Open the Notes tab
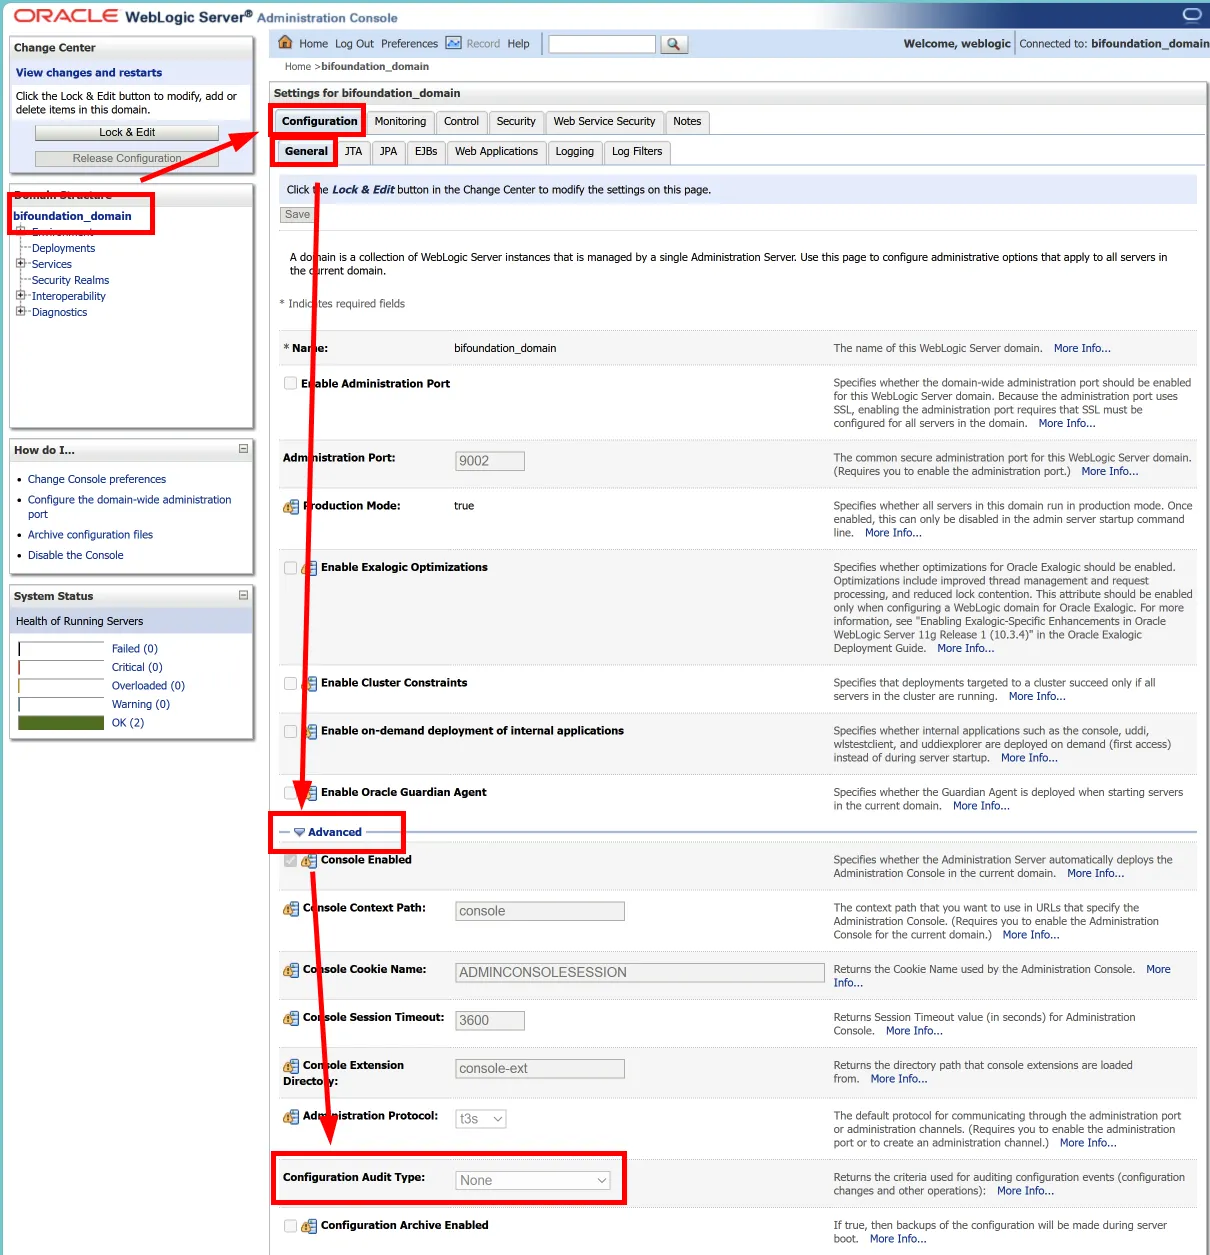 pyautogui.click(x=687, y=122)
